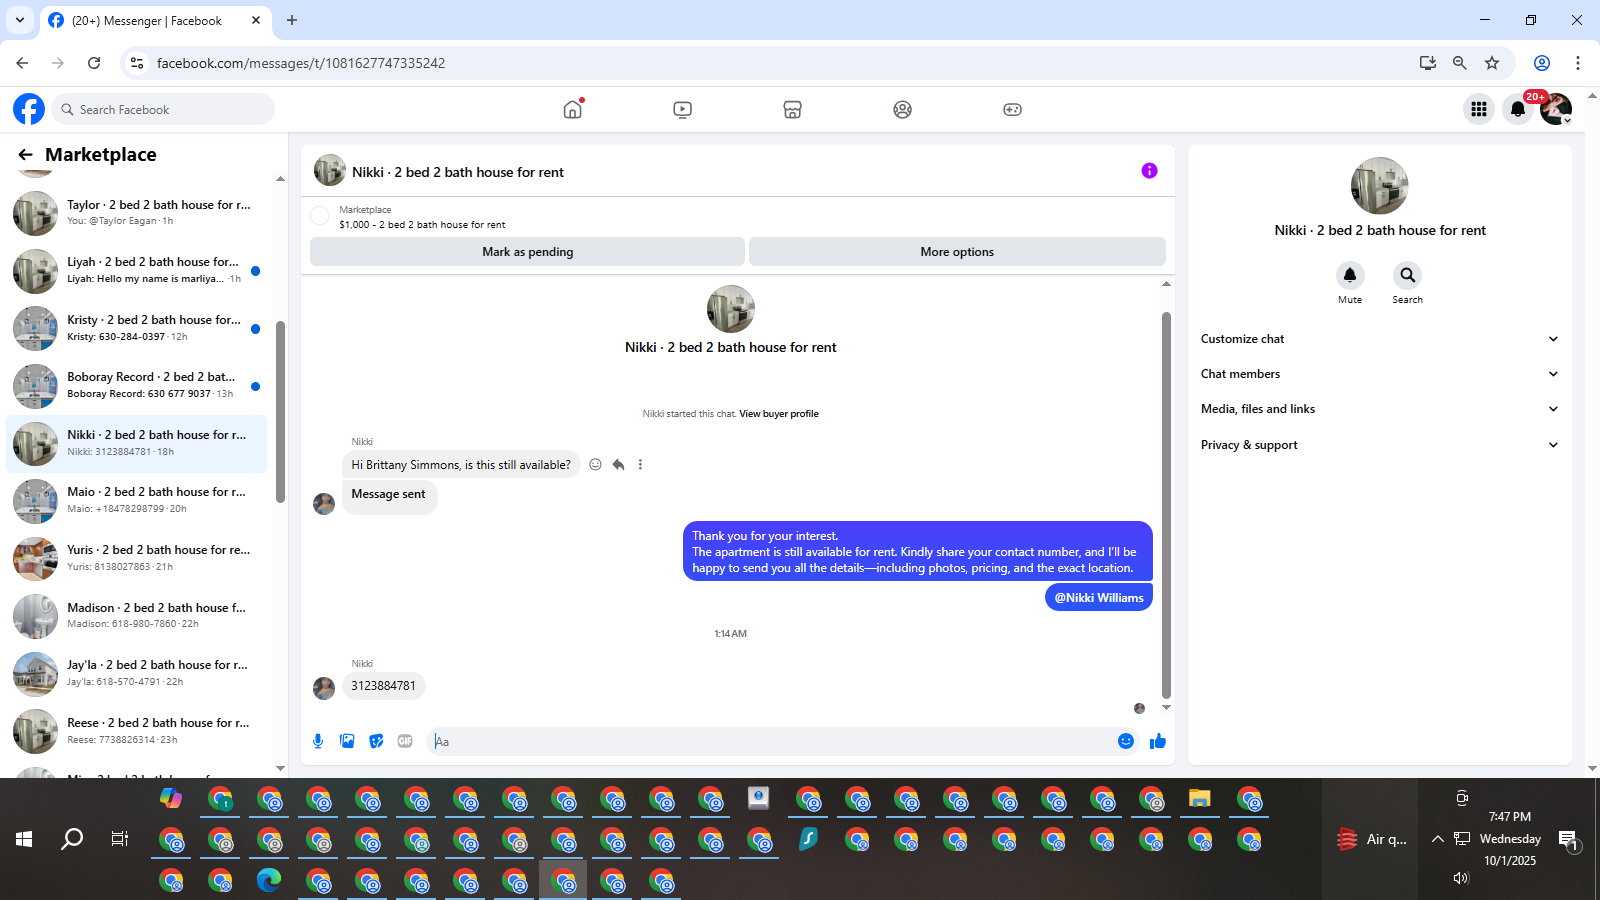Expand Chat members section
The image size is (1600, 900).
[1379, 374]
